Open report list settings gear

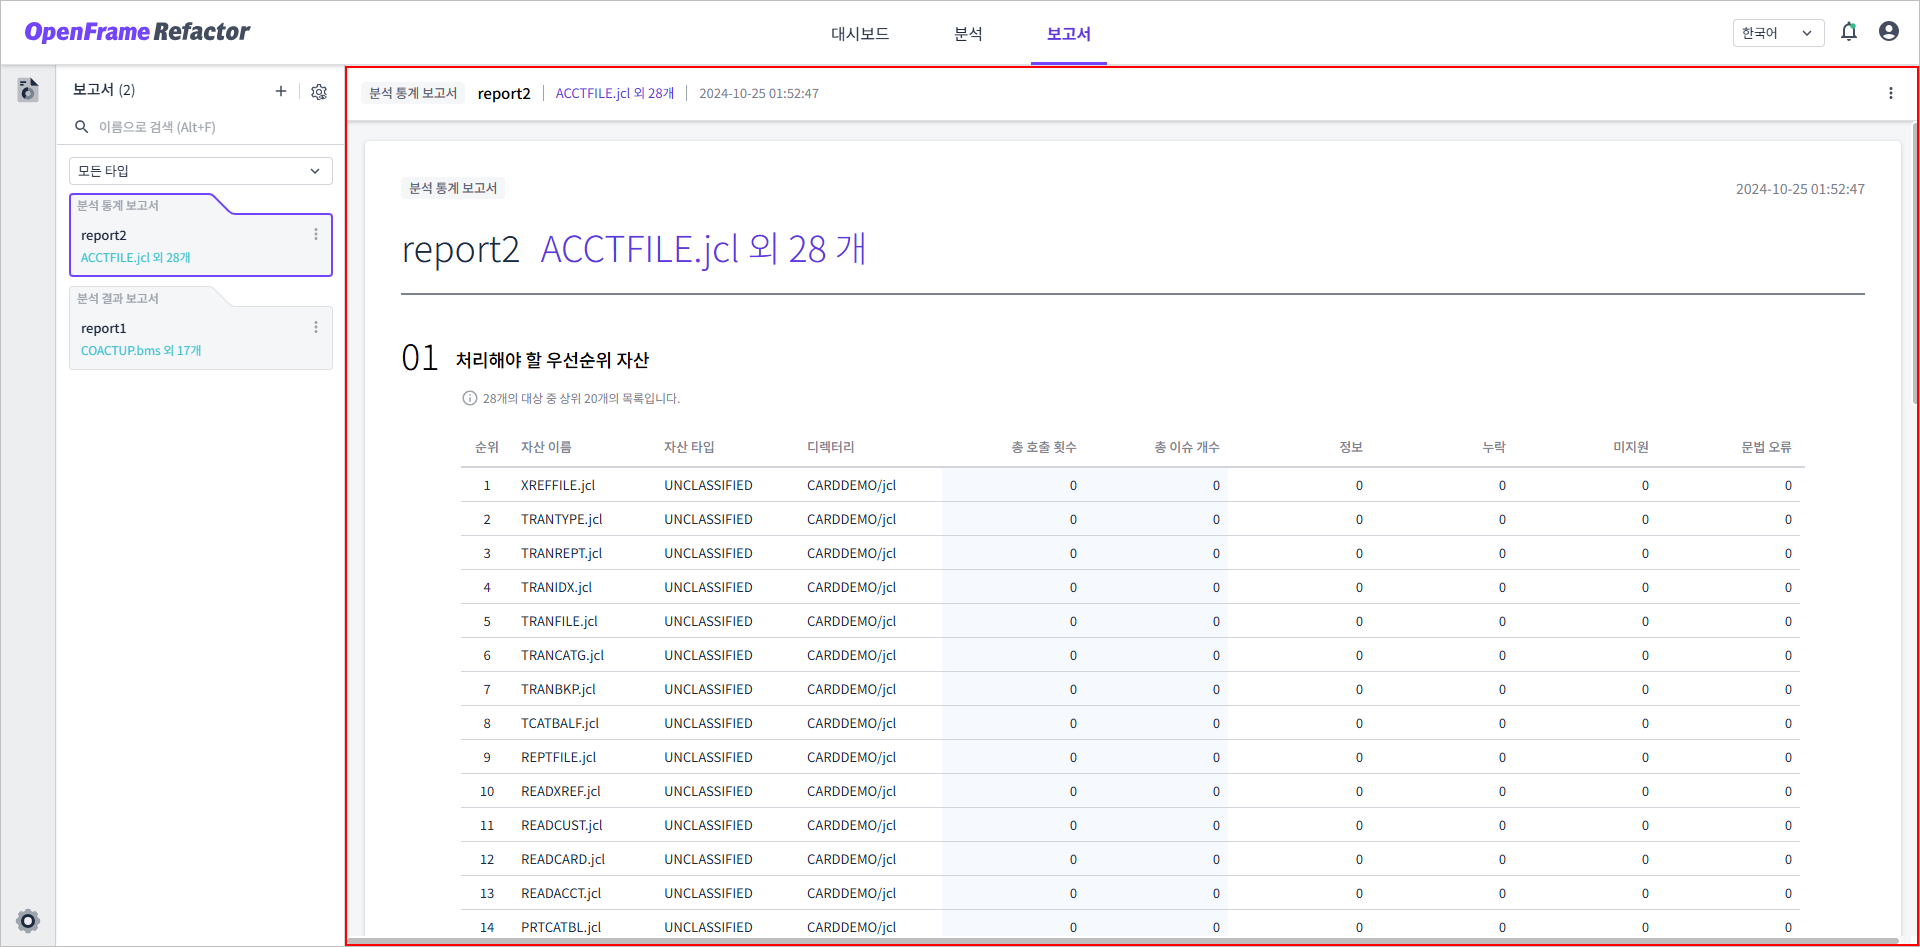coord(319,91)
